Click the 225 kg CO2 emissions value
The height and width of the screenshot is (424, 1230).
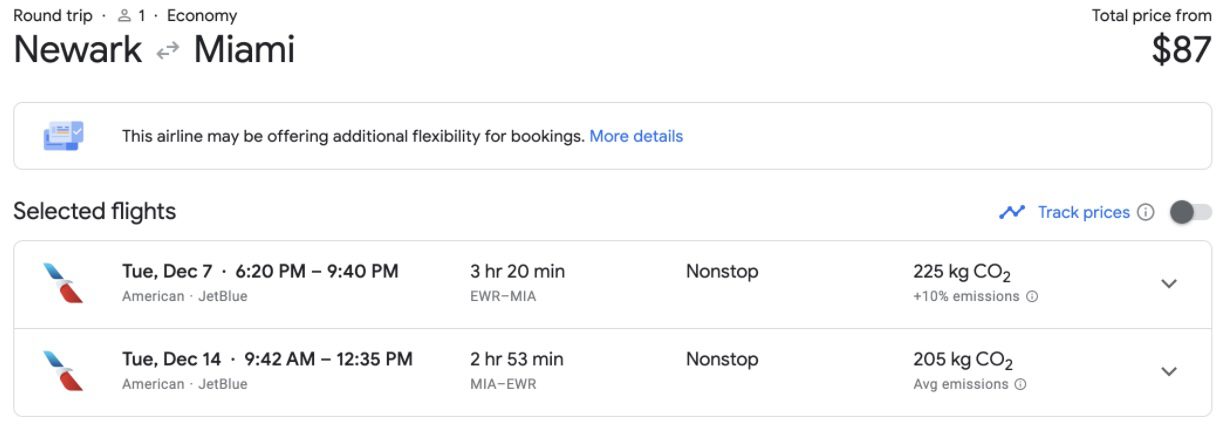[x=963, y=272]
